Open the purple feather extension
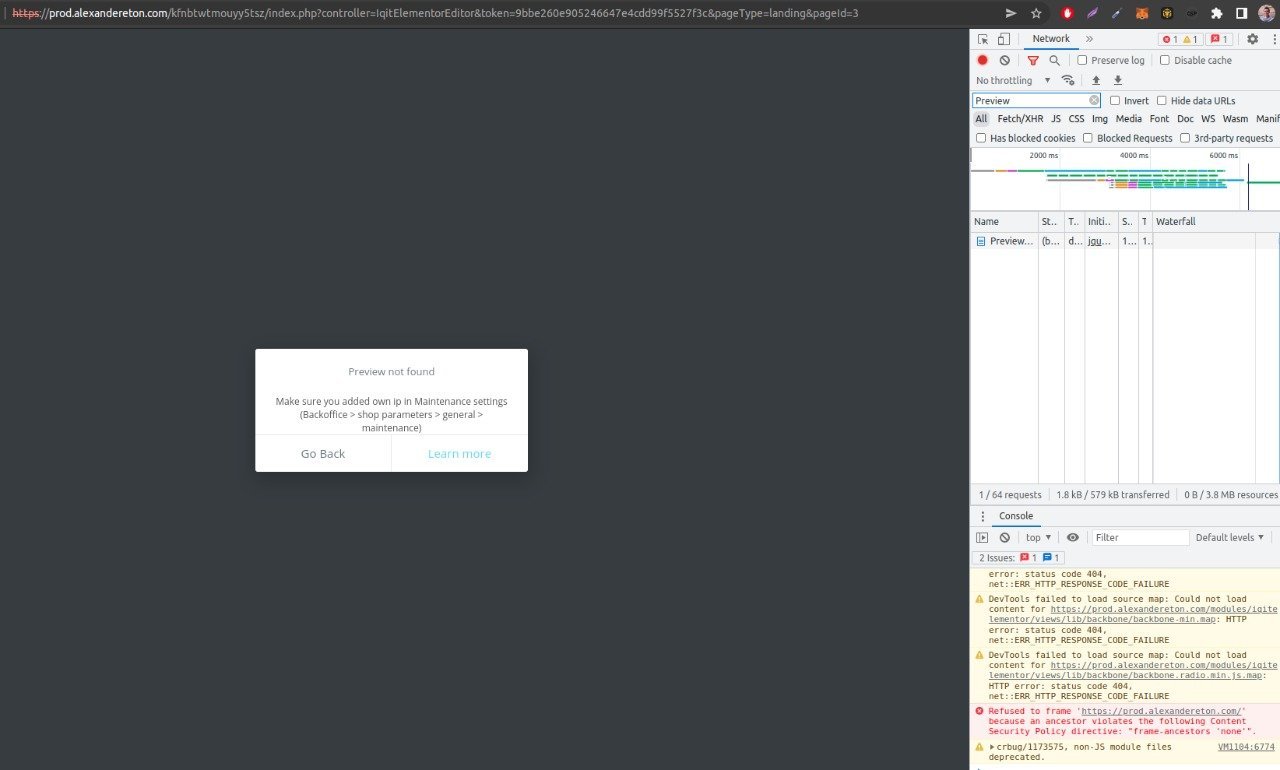Image resolution: width=1280 pixels, height=770 pixels. coord(1093,13)
